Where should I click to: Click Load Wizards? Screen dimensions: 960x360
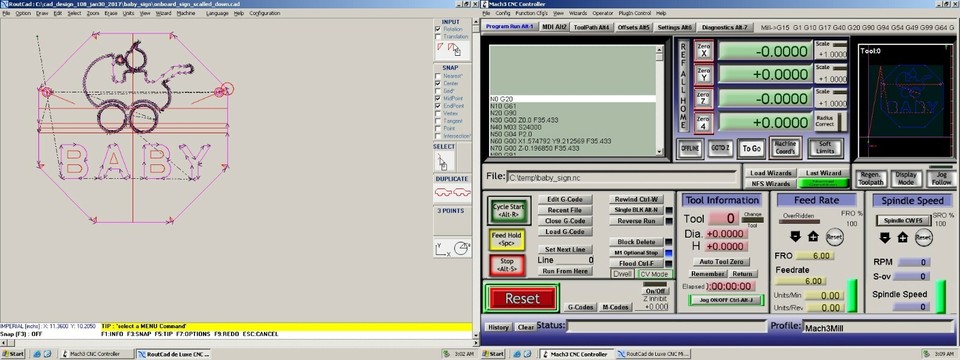pyautogui.click(x=770, y=173)
